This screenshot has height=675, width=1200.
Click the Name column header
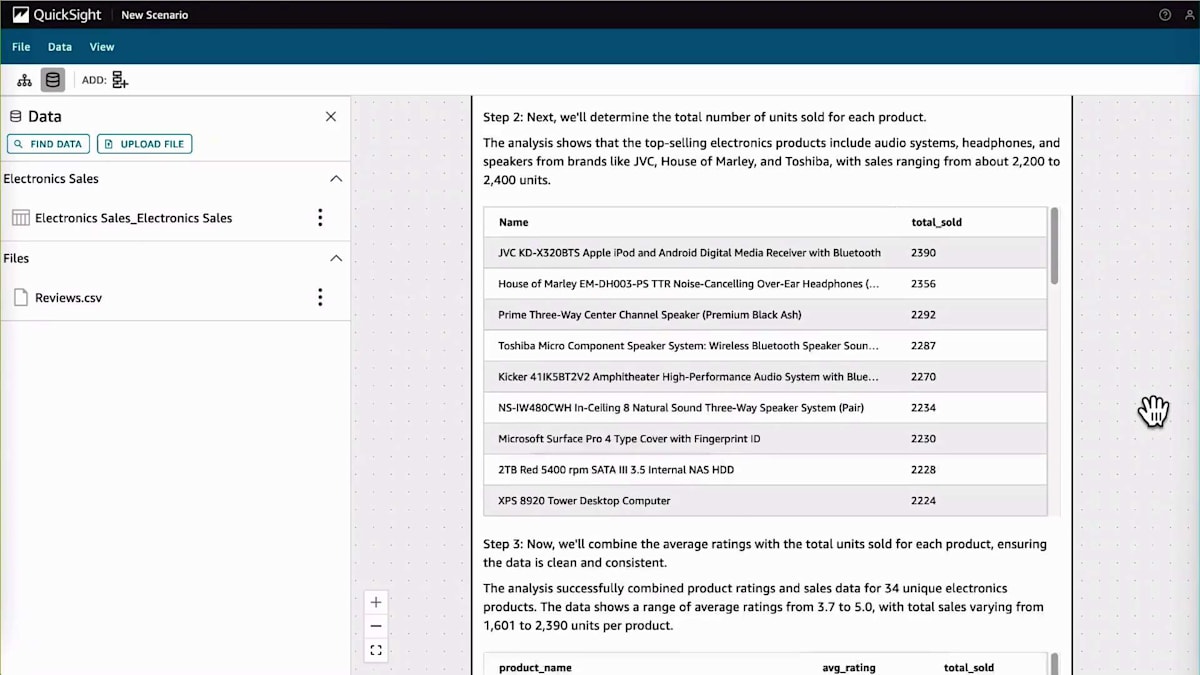pyautogui.click(x=513, y=222)
